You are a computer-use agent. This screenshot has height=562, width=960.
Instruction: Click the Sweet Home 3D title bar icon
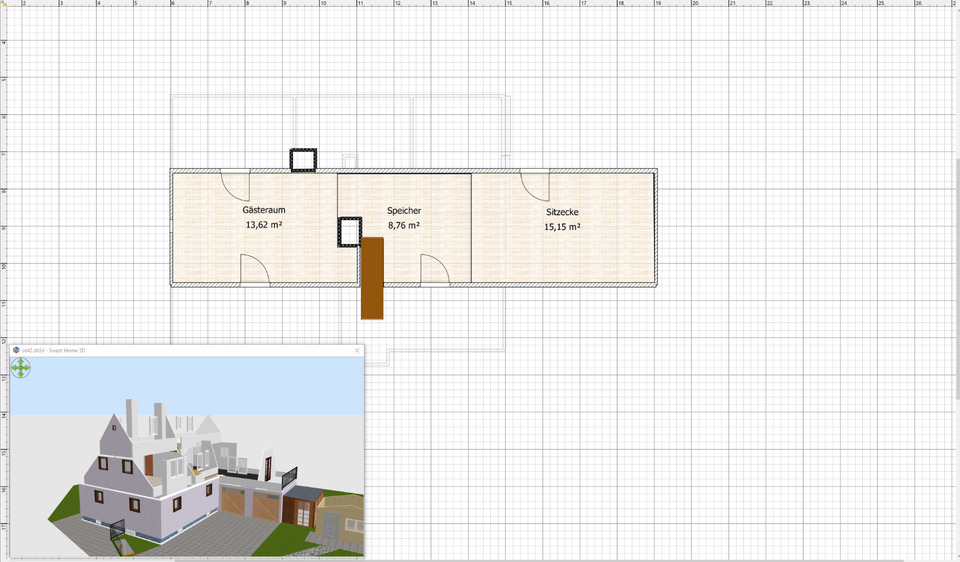pos(16,351)
